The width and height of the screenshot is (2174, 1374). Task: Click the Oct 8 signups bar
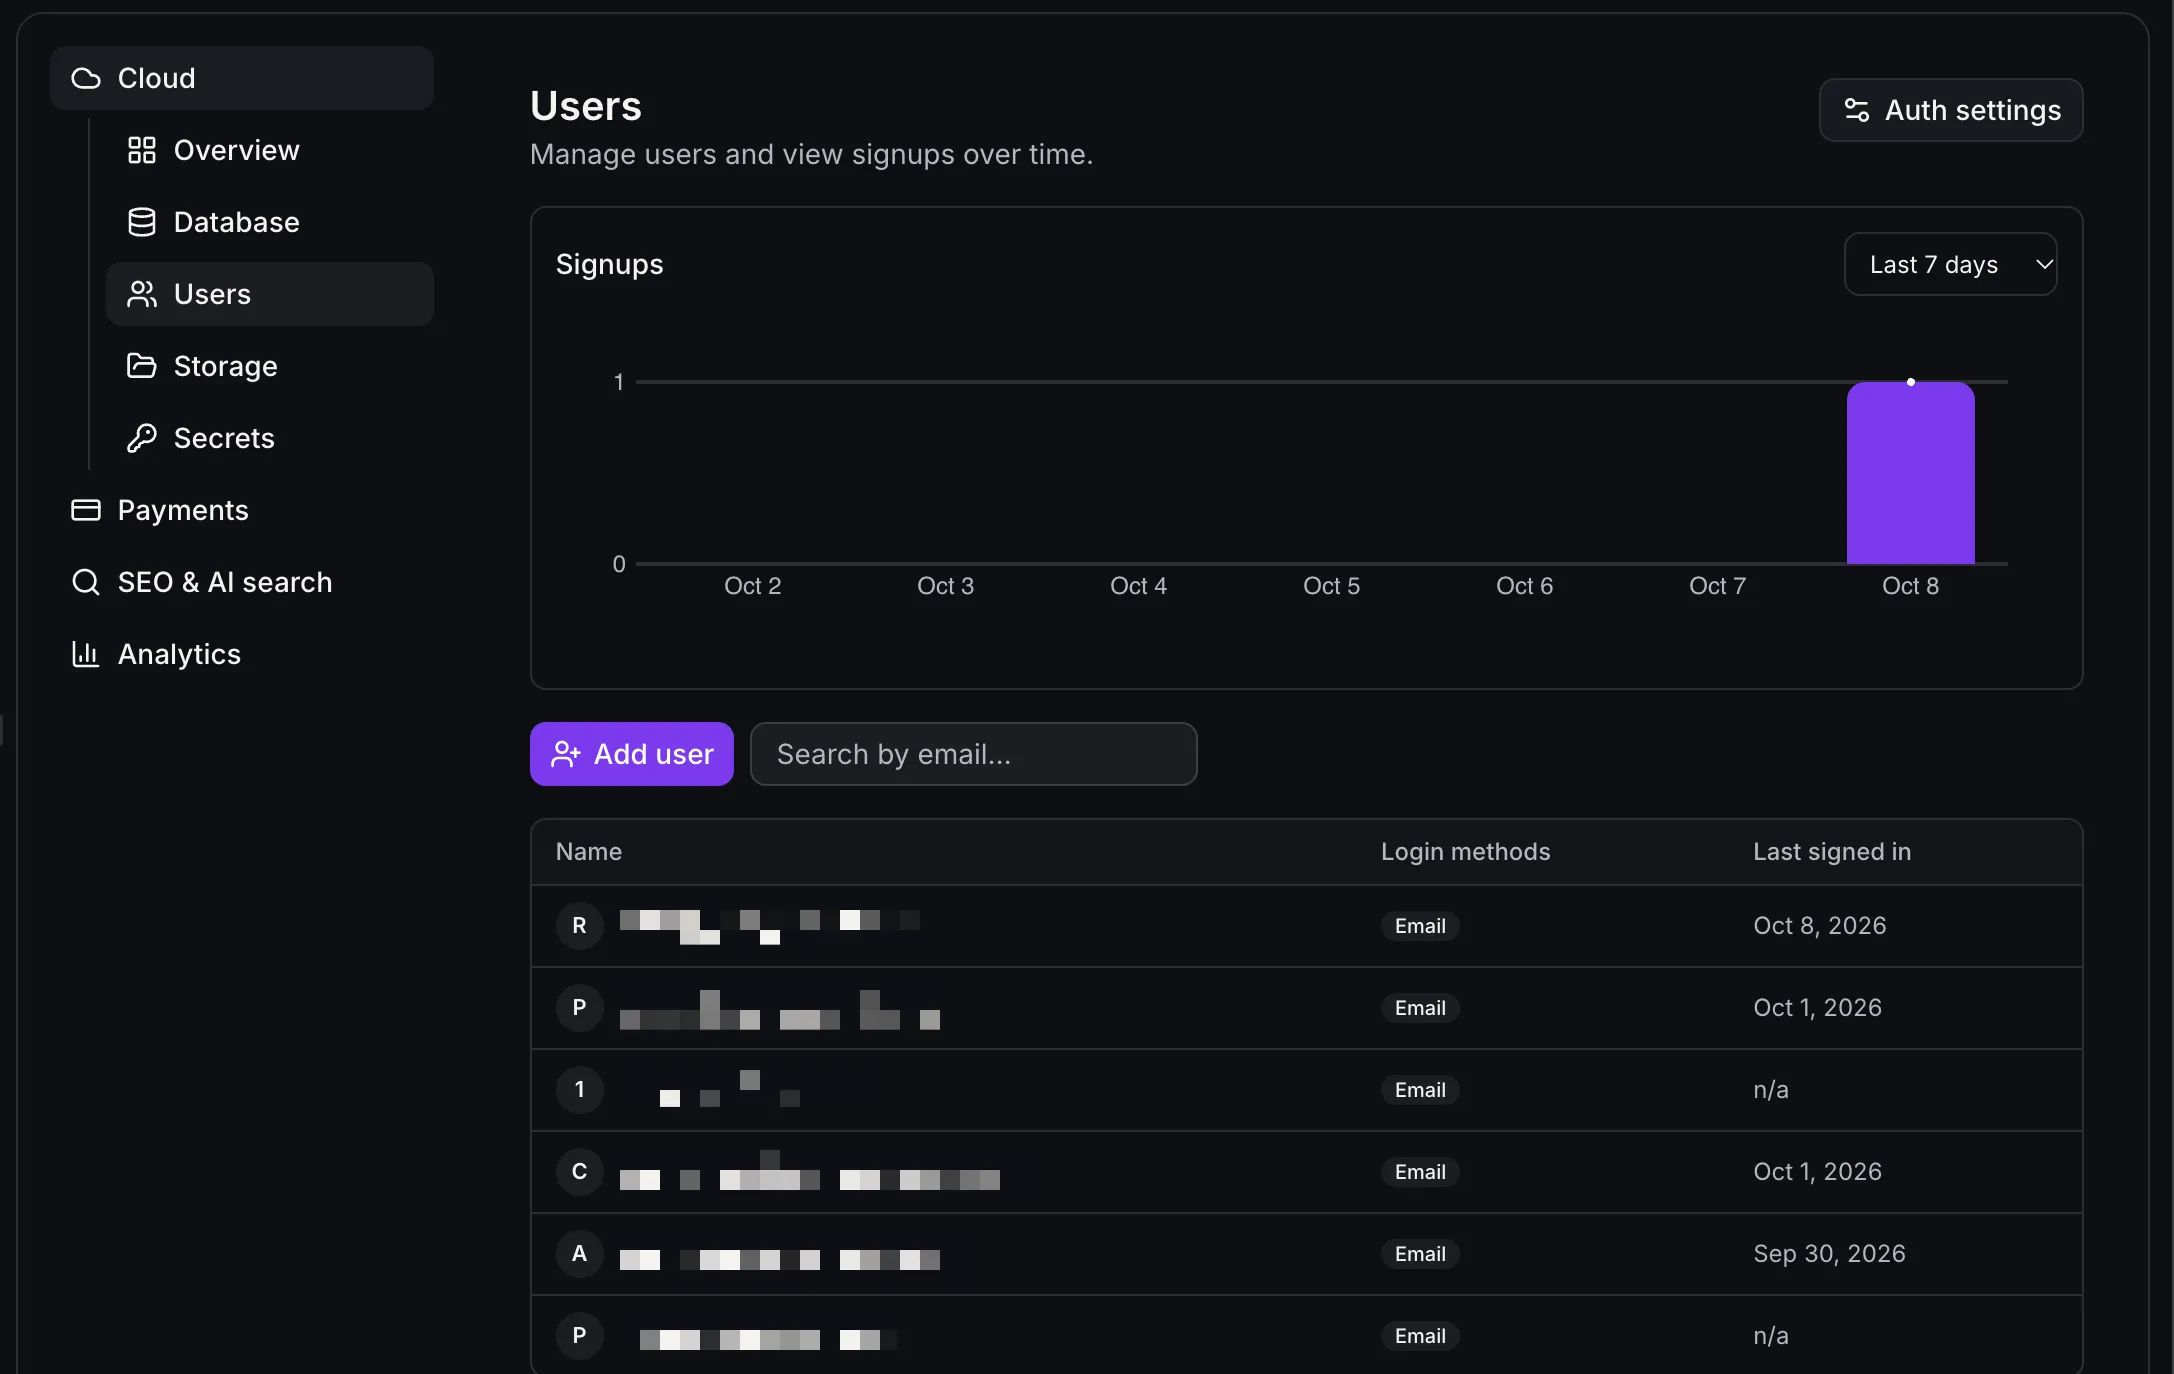click(x=1910, y=473)
